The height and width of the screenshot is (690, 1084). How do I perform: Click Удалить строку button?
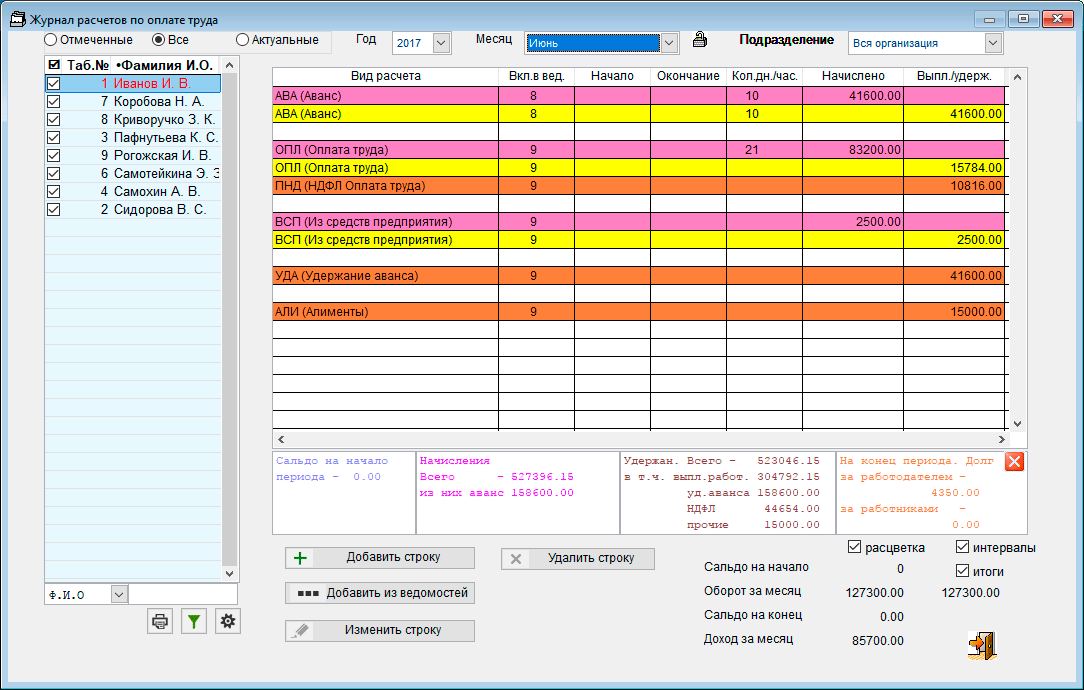tap(578, 559)
